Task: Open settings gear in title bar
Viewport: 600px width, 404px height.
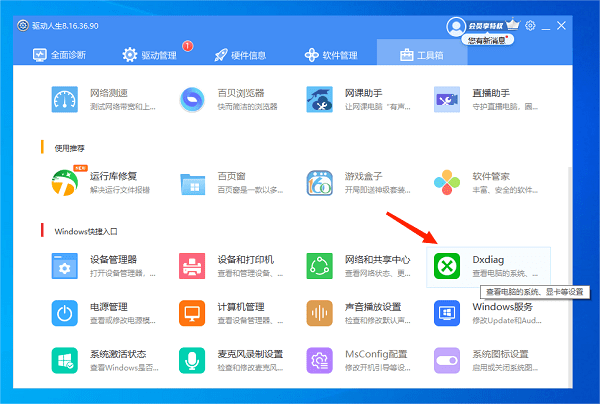Action: (x=530, y=26)
